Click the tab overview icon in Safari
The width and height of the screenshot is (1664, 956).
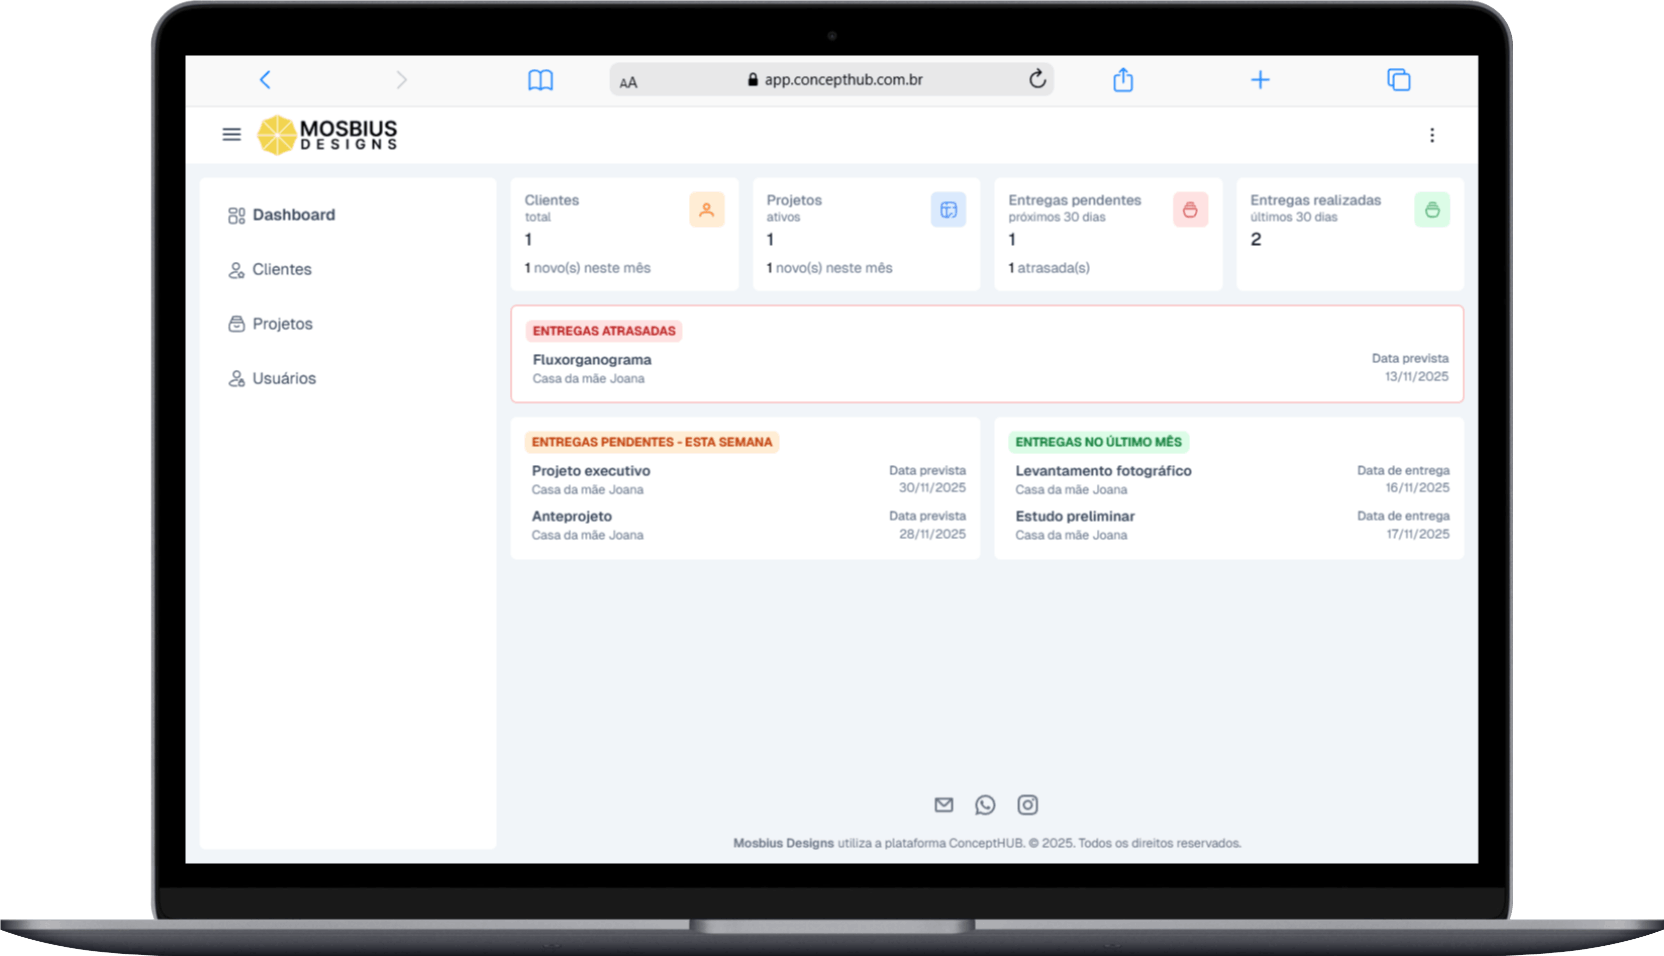tap(1399, 79)
